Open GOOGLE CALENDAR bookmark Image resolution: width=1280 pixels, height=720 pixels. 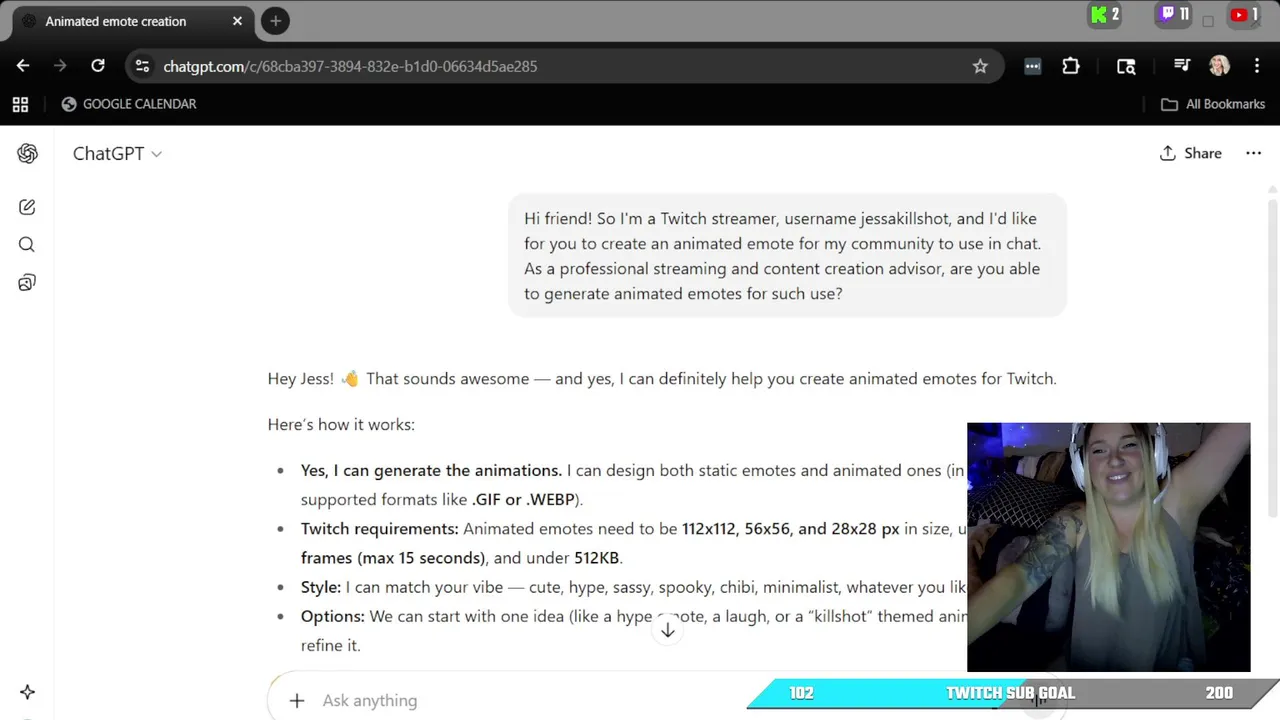click(x=129, y=104)
